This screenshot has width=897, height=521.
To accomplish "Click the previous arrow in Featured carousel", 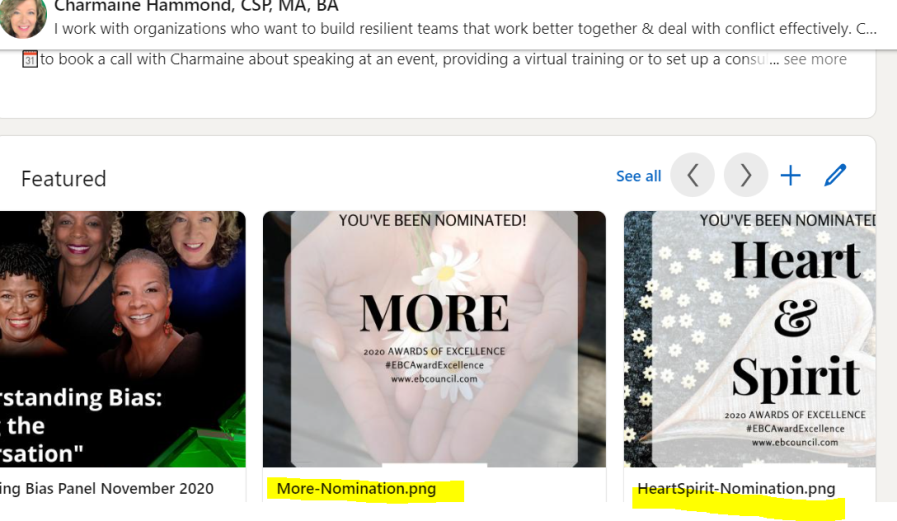I will click(x=692, y=175).
